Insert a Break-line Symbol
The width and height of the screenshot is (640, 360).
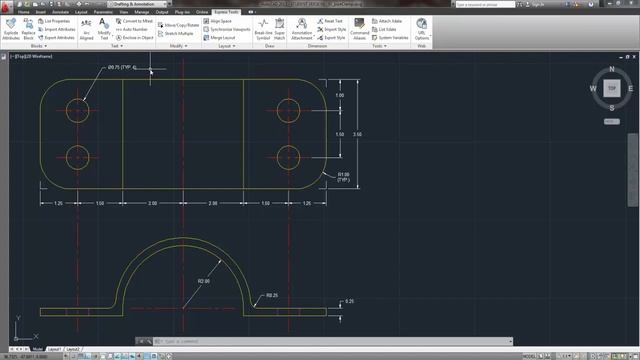tap(263, 29)
